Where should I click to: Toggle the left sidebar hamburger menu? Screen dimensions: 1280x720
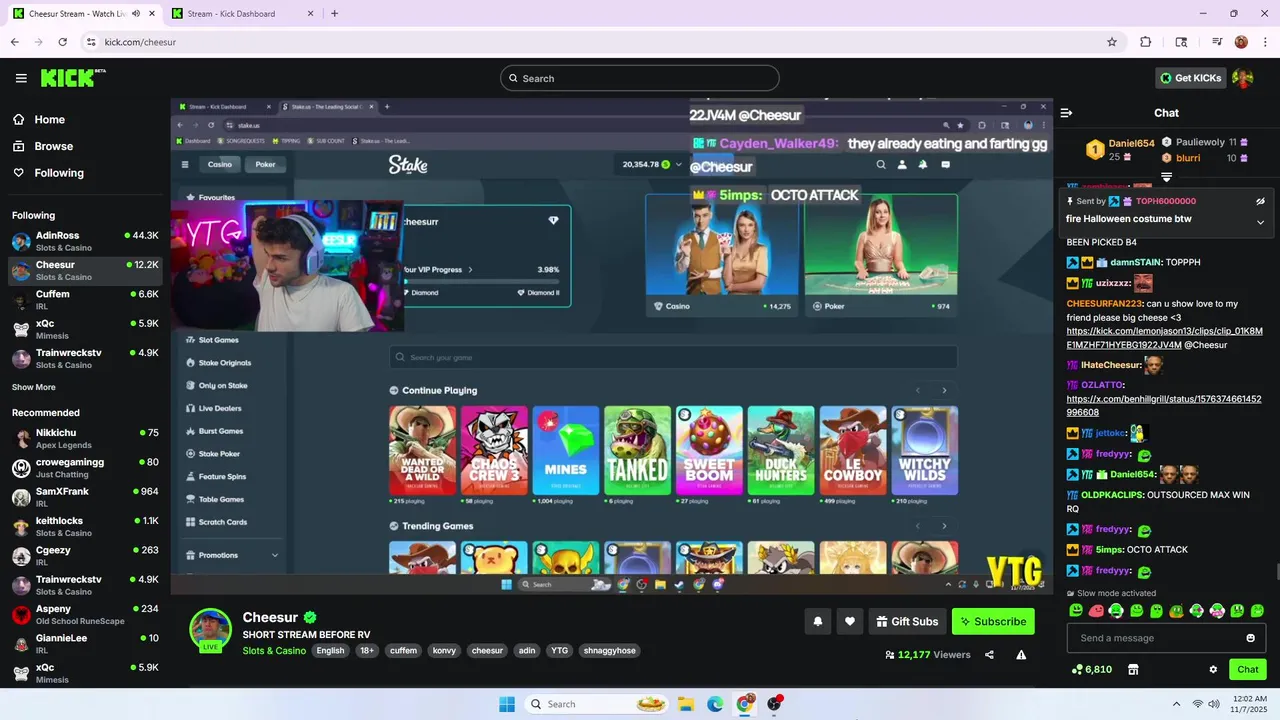pos(21,78)
